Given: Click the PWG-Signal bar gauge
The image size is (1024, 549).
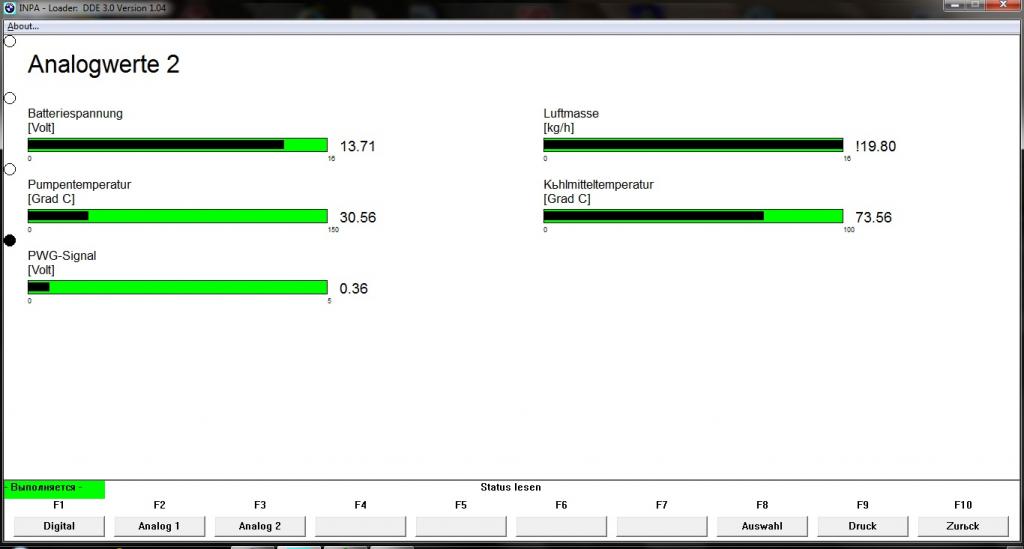Looking at the screenshot, I should click(x=178, y=287).
